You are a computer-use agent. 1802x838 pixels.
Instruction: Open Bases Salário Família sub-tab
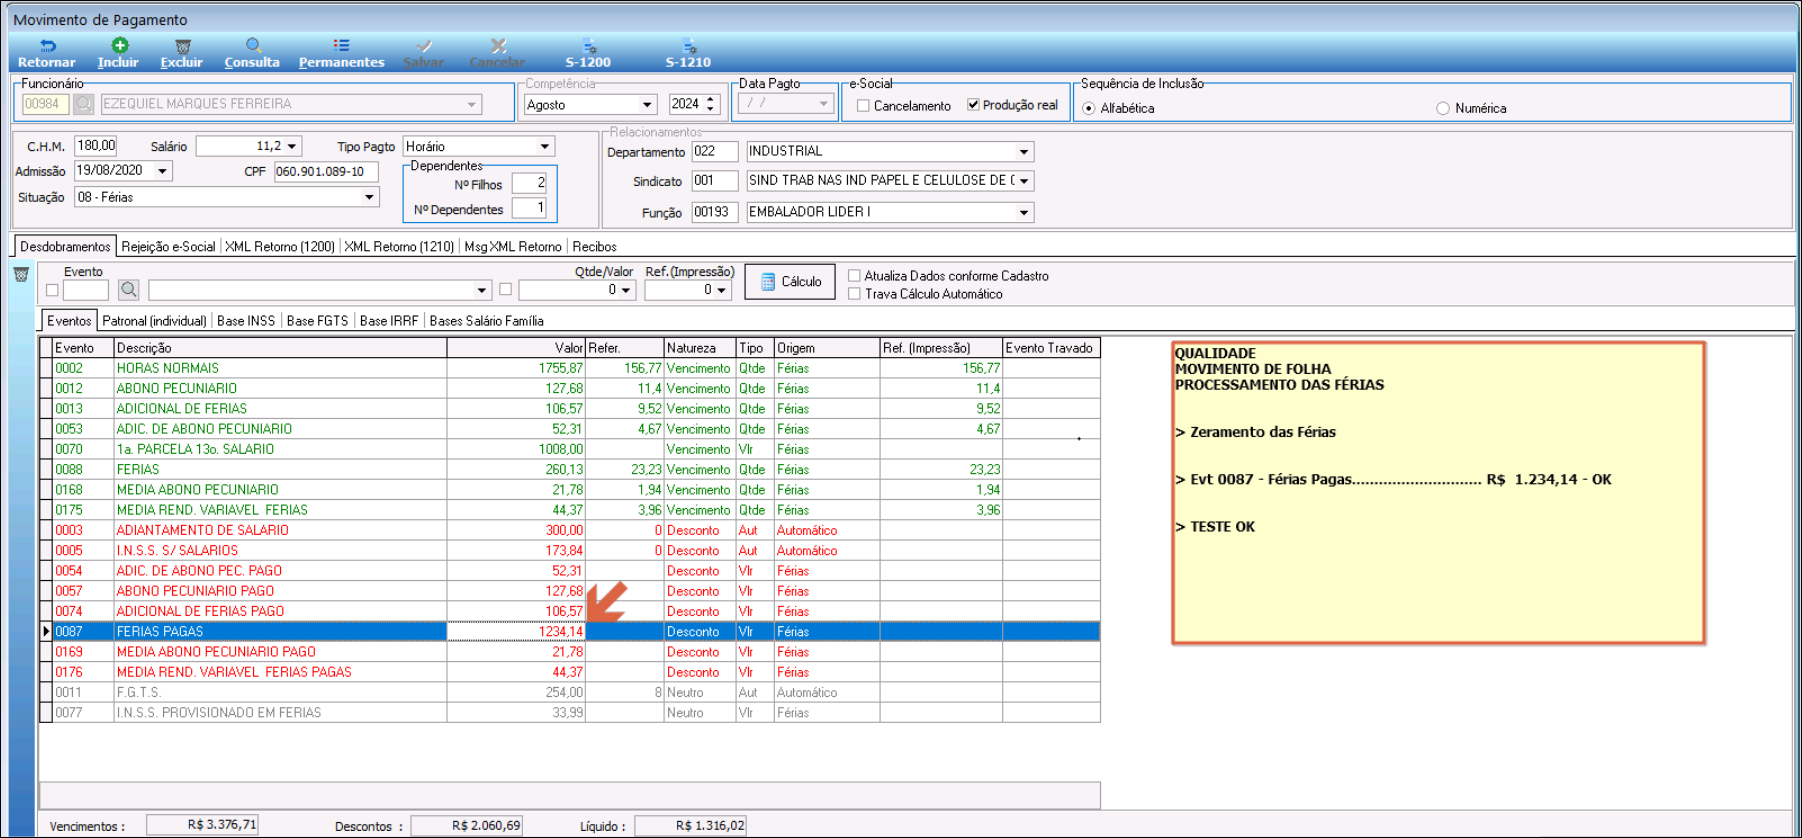(486, 321)
